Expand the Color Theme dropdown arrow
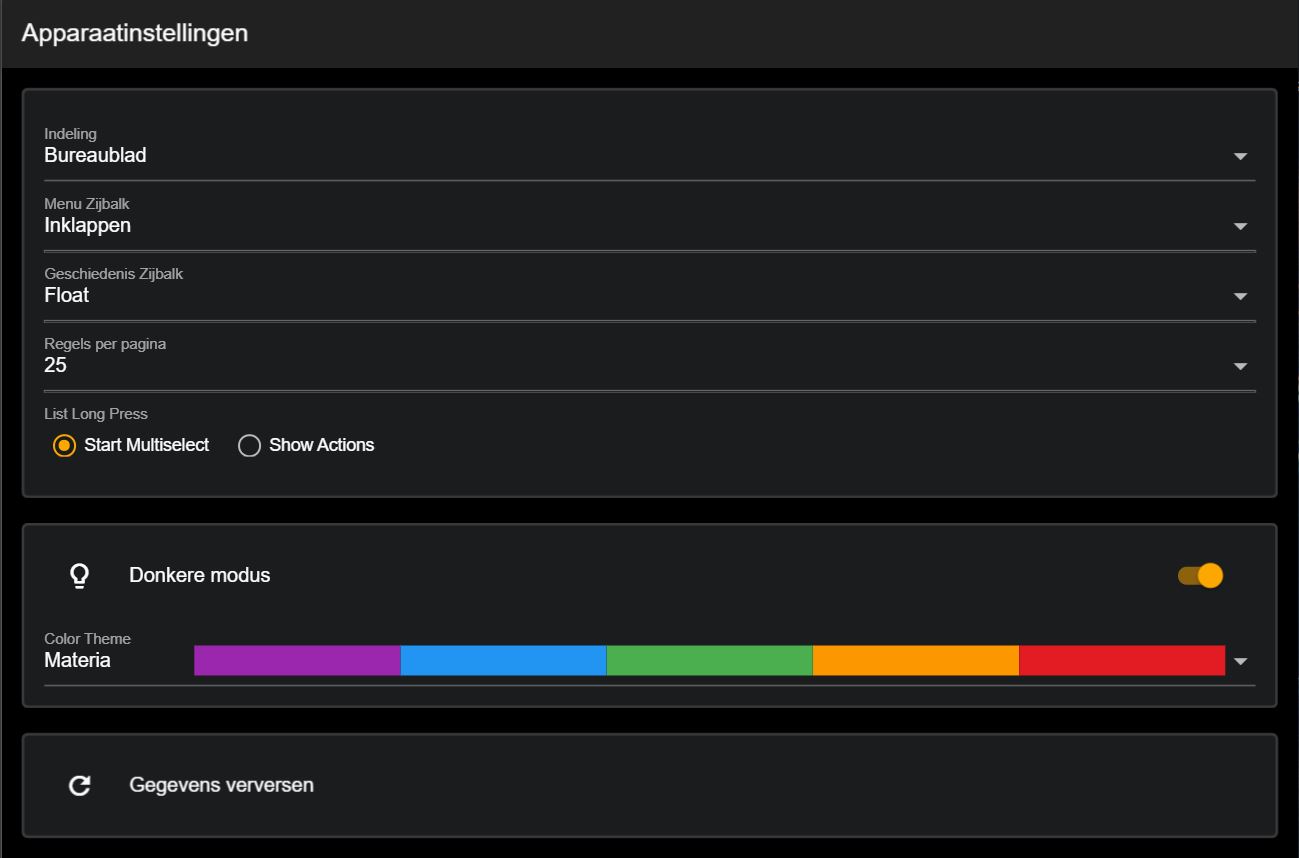The height and width of the screenshot is (858, 1299). coord(1240,661)
